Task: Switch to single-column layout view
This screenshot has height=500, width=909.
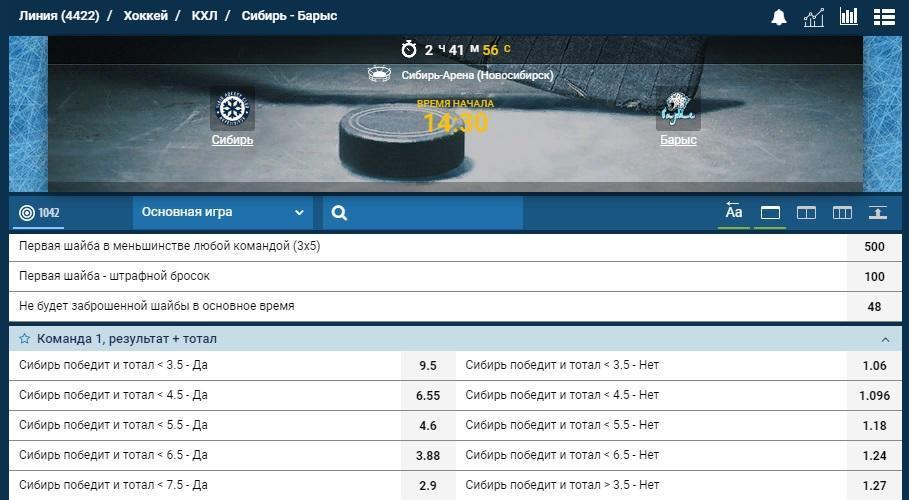Action: [770, 212]
